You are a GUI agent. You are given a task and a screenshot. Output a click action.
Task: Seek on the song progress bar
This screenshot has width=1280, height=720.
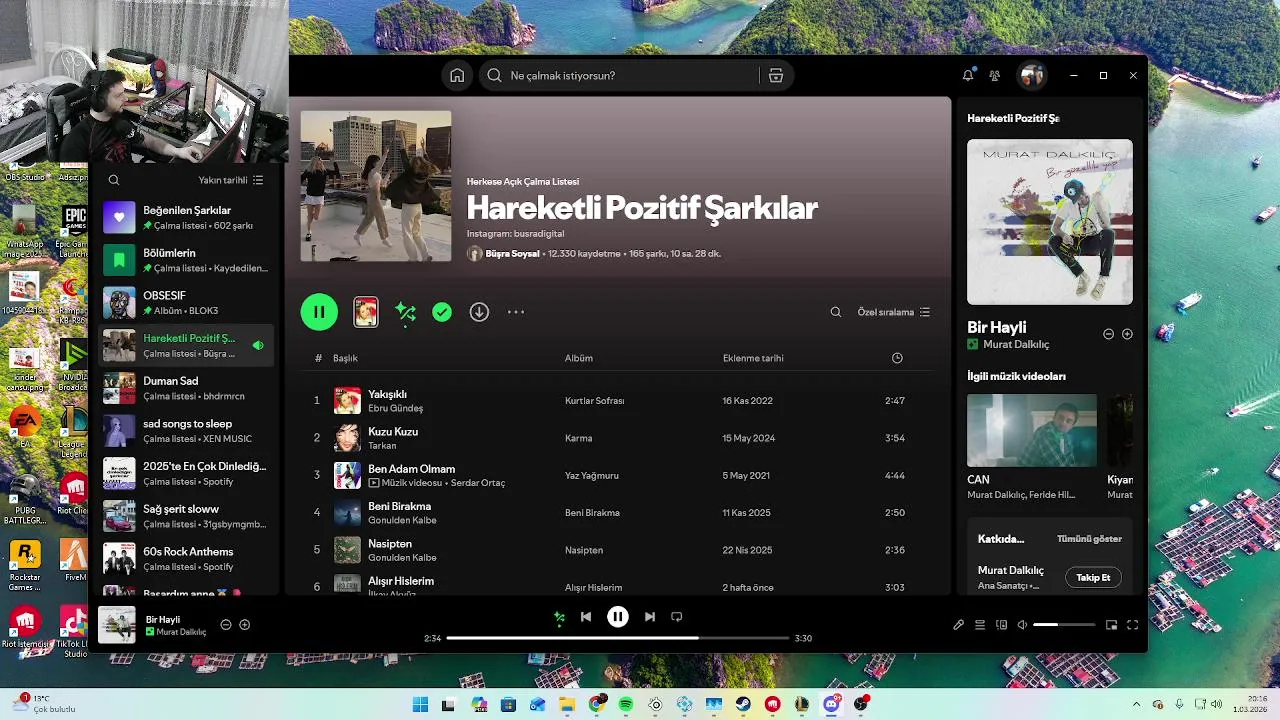pyautogui.click(x=618, y=638)
